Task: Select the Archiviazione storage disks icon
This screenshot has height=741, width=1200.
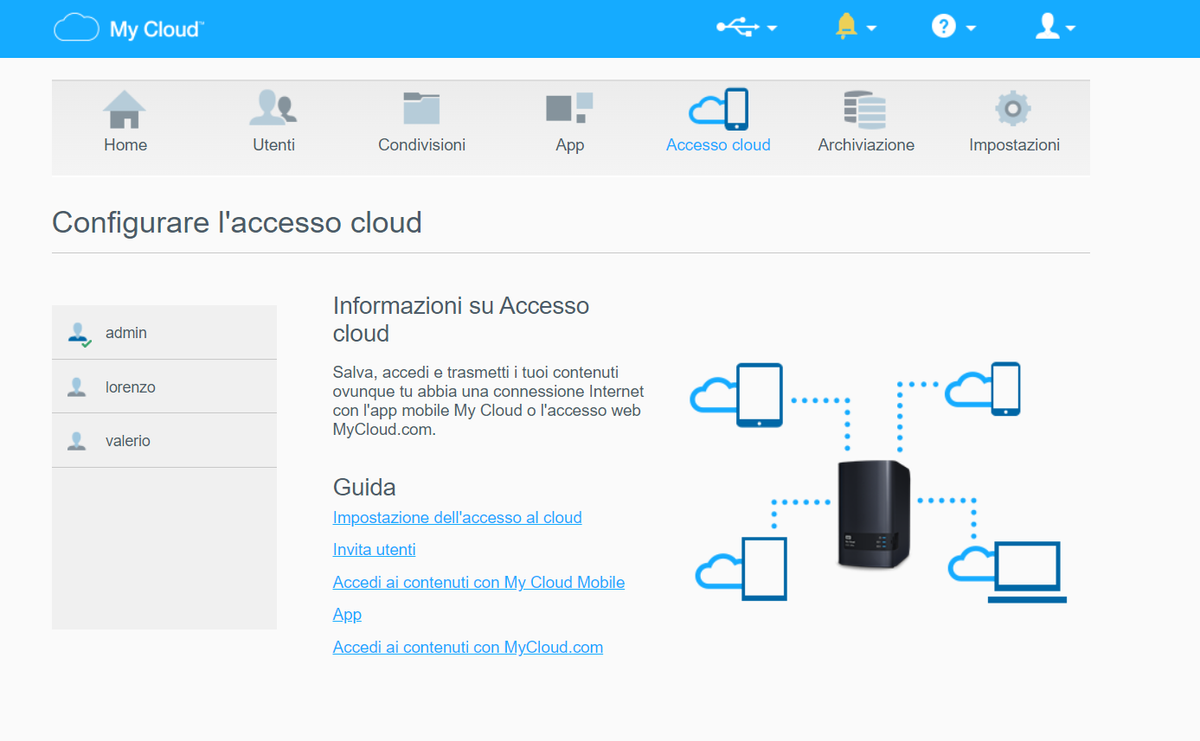Action: (x=866, y=109)
